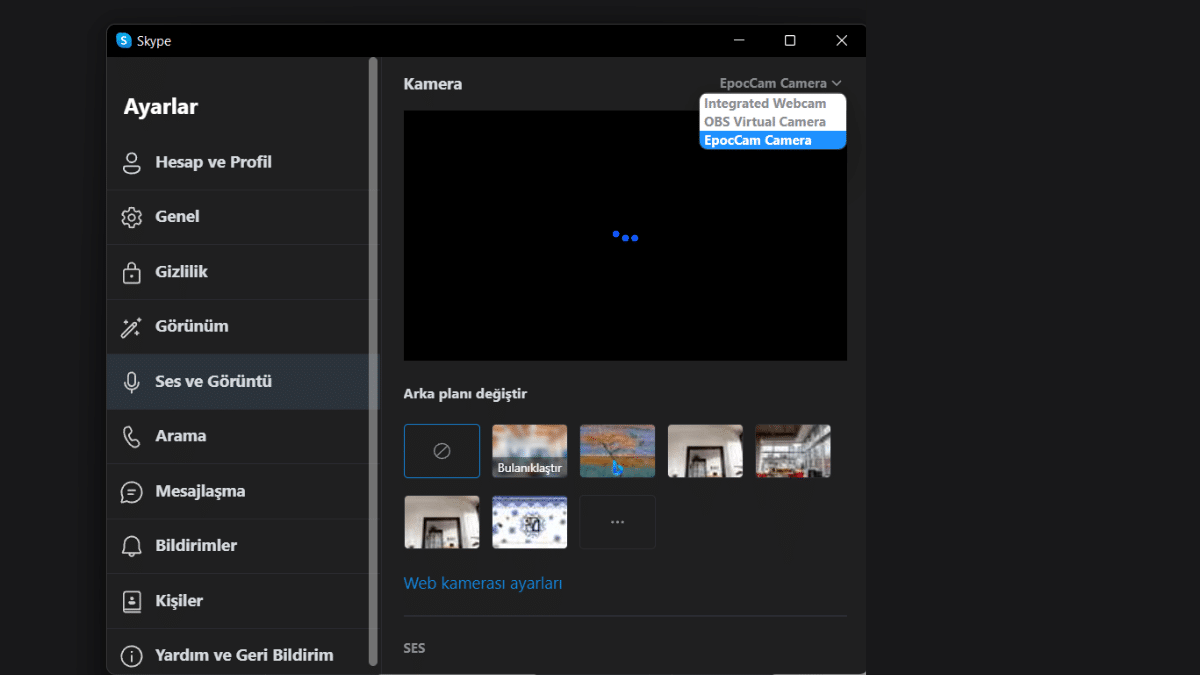Select EpocCam Camera in dropdown list
This screenshot has width=1200, height=675.
click(x=773, y=140)
